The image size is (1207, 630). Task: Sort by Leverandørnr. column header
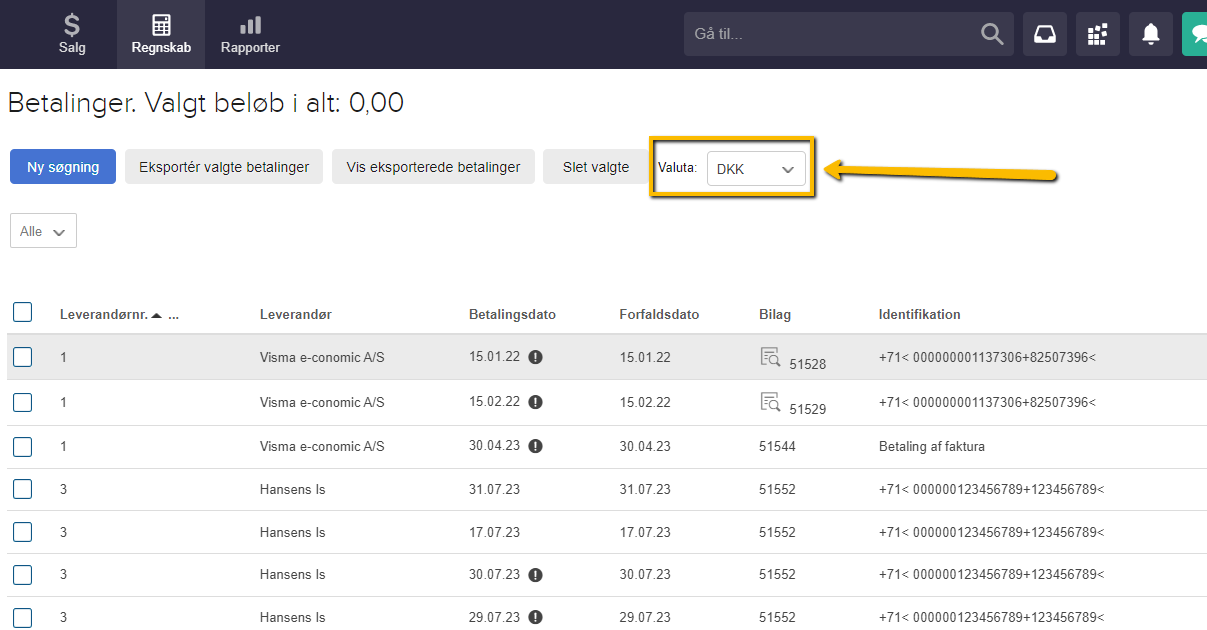point(105,314)
